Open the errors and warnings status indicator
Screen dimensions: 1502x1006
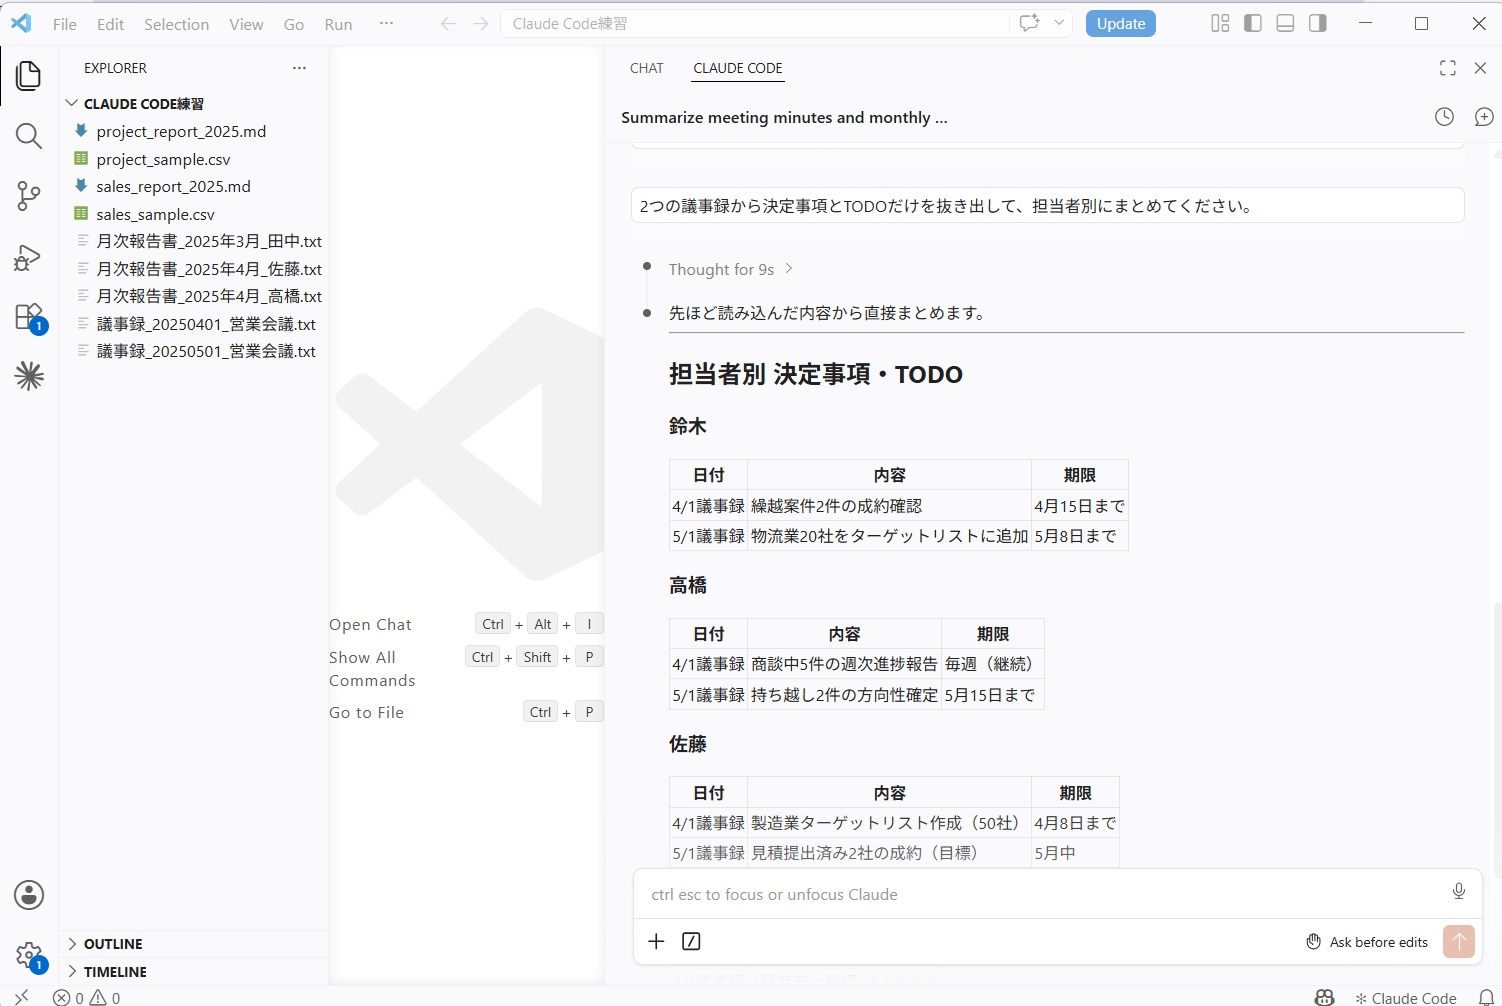86,997
